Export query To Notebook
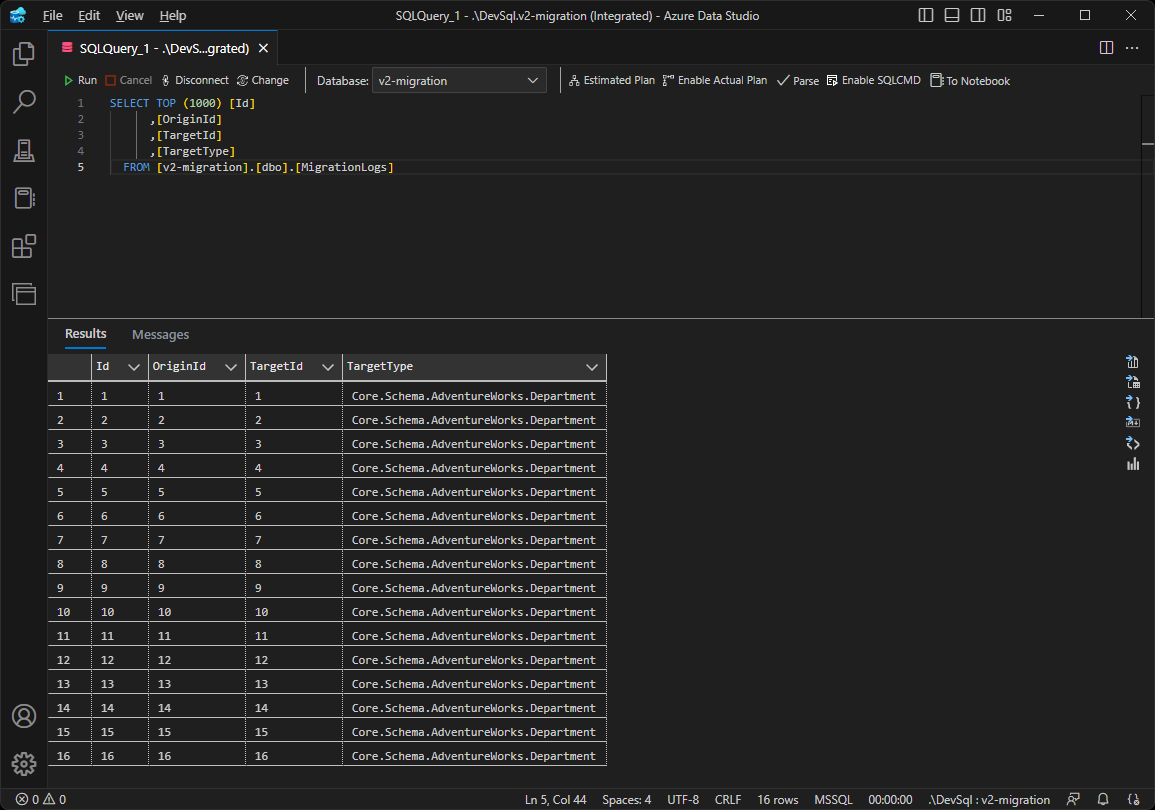This screenshot has width=1155, height=810. (970, 80)
